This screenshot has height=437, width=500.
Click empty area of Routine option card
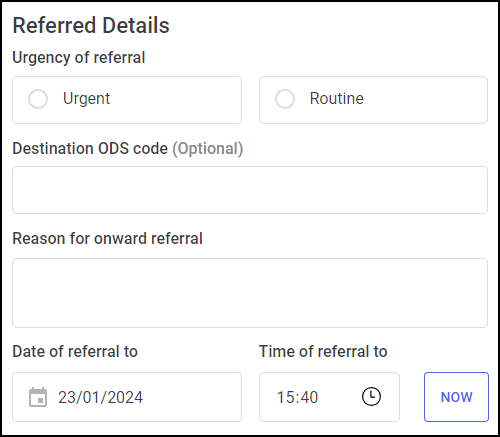click(427, 100)
